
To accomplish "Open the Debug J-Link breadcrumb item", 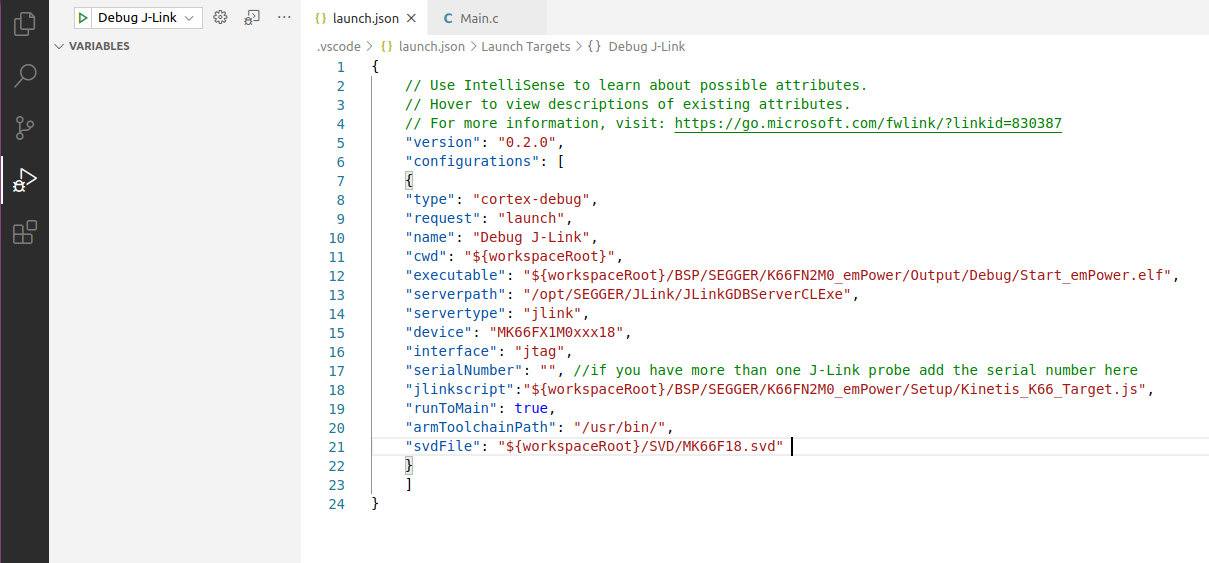I will 646,47.
